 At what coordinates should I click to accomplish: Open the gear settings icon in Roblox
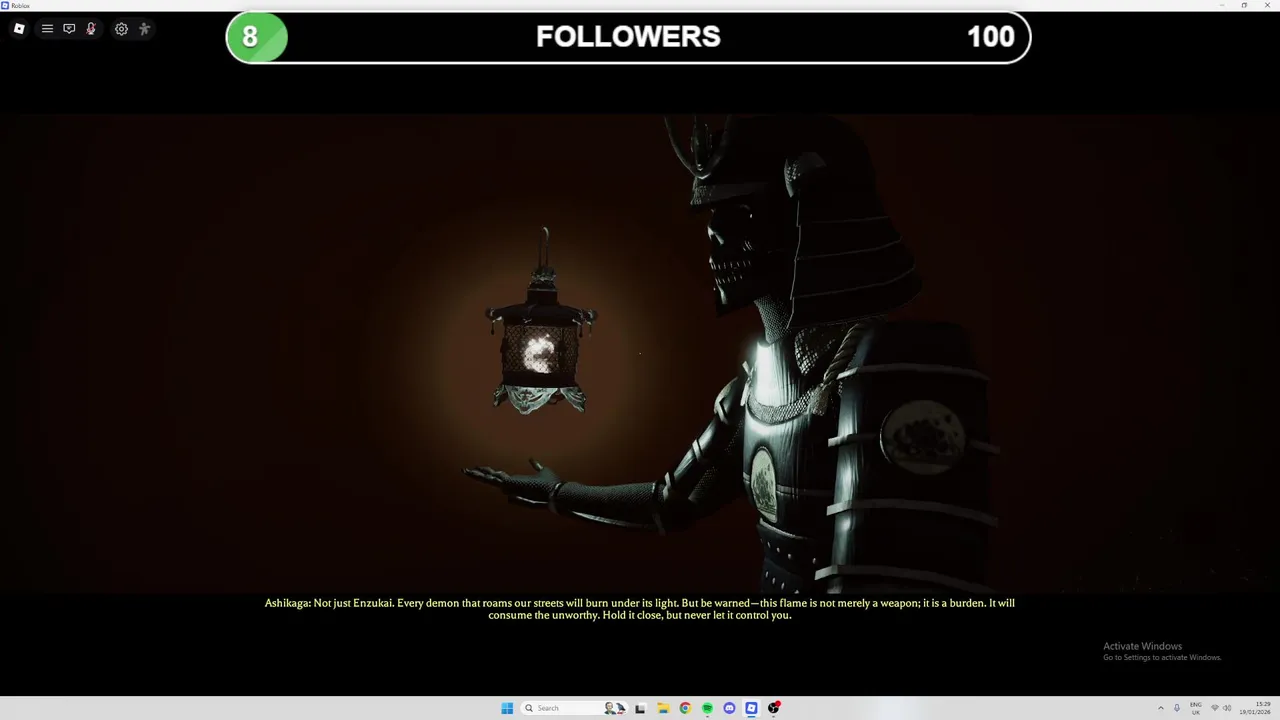[x=121, y=29]
